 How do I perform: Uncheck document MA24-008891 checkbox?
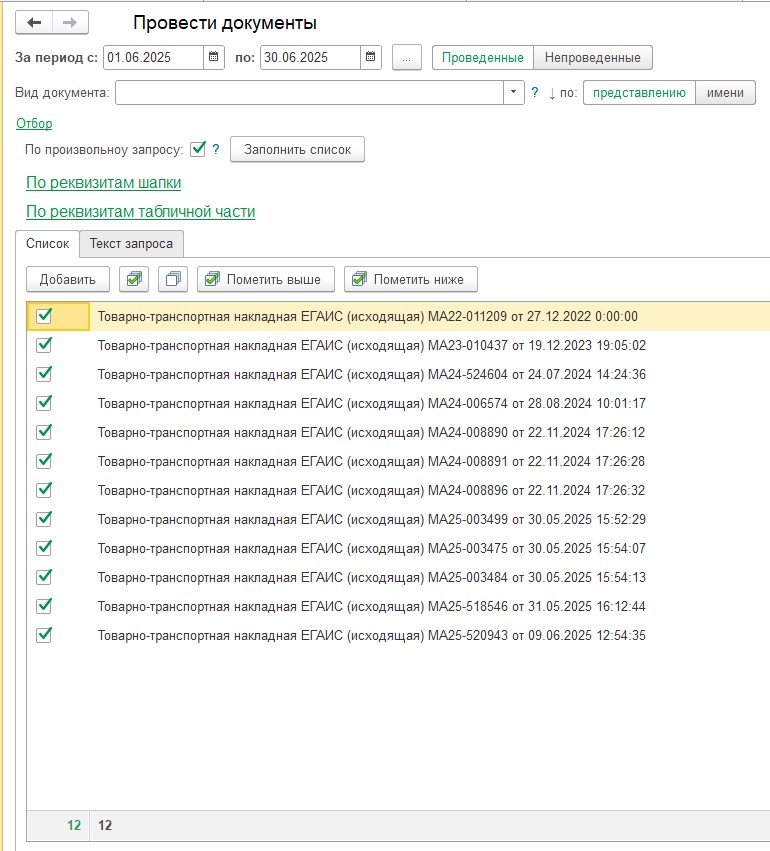(x=44, y=461)
